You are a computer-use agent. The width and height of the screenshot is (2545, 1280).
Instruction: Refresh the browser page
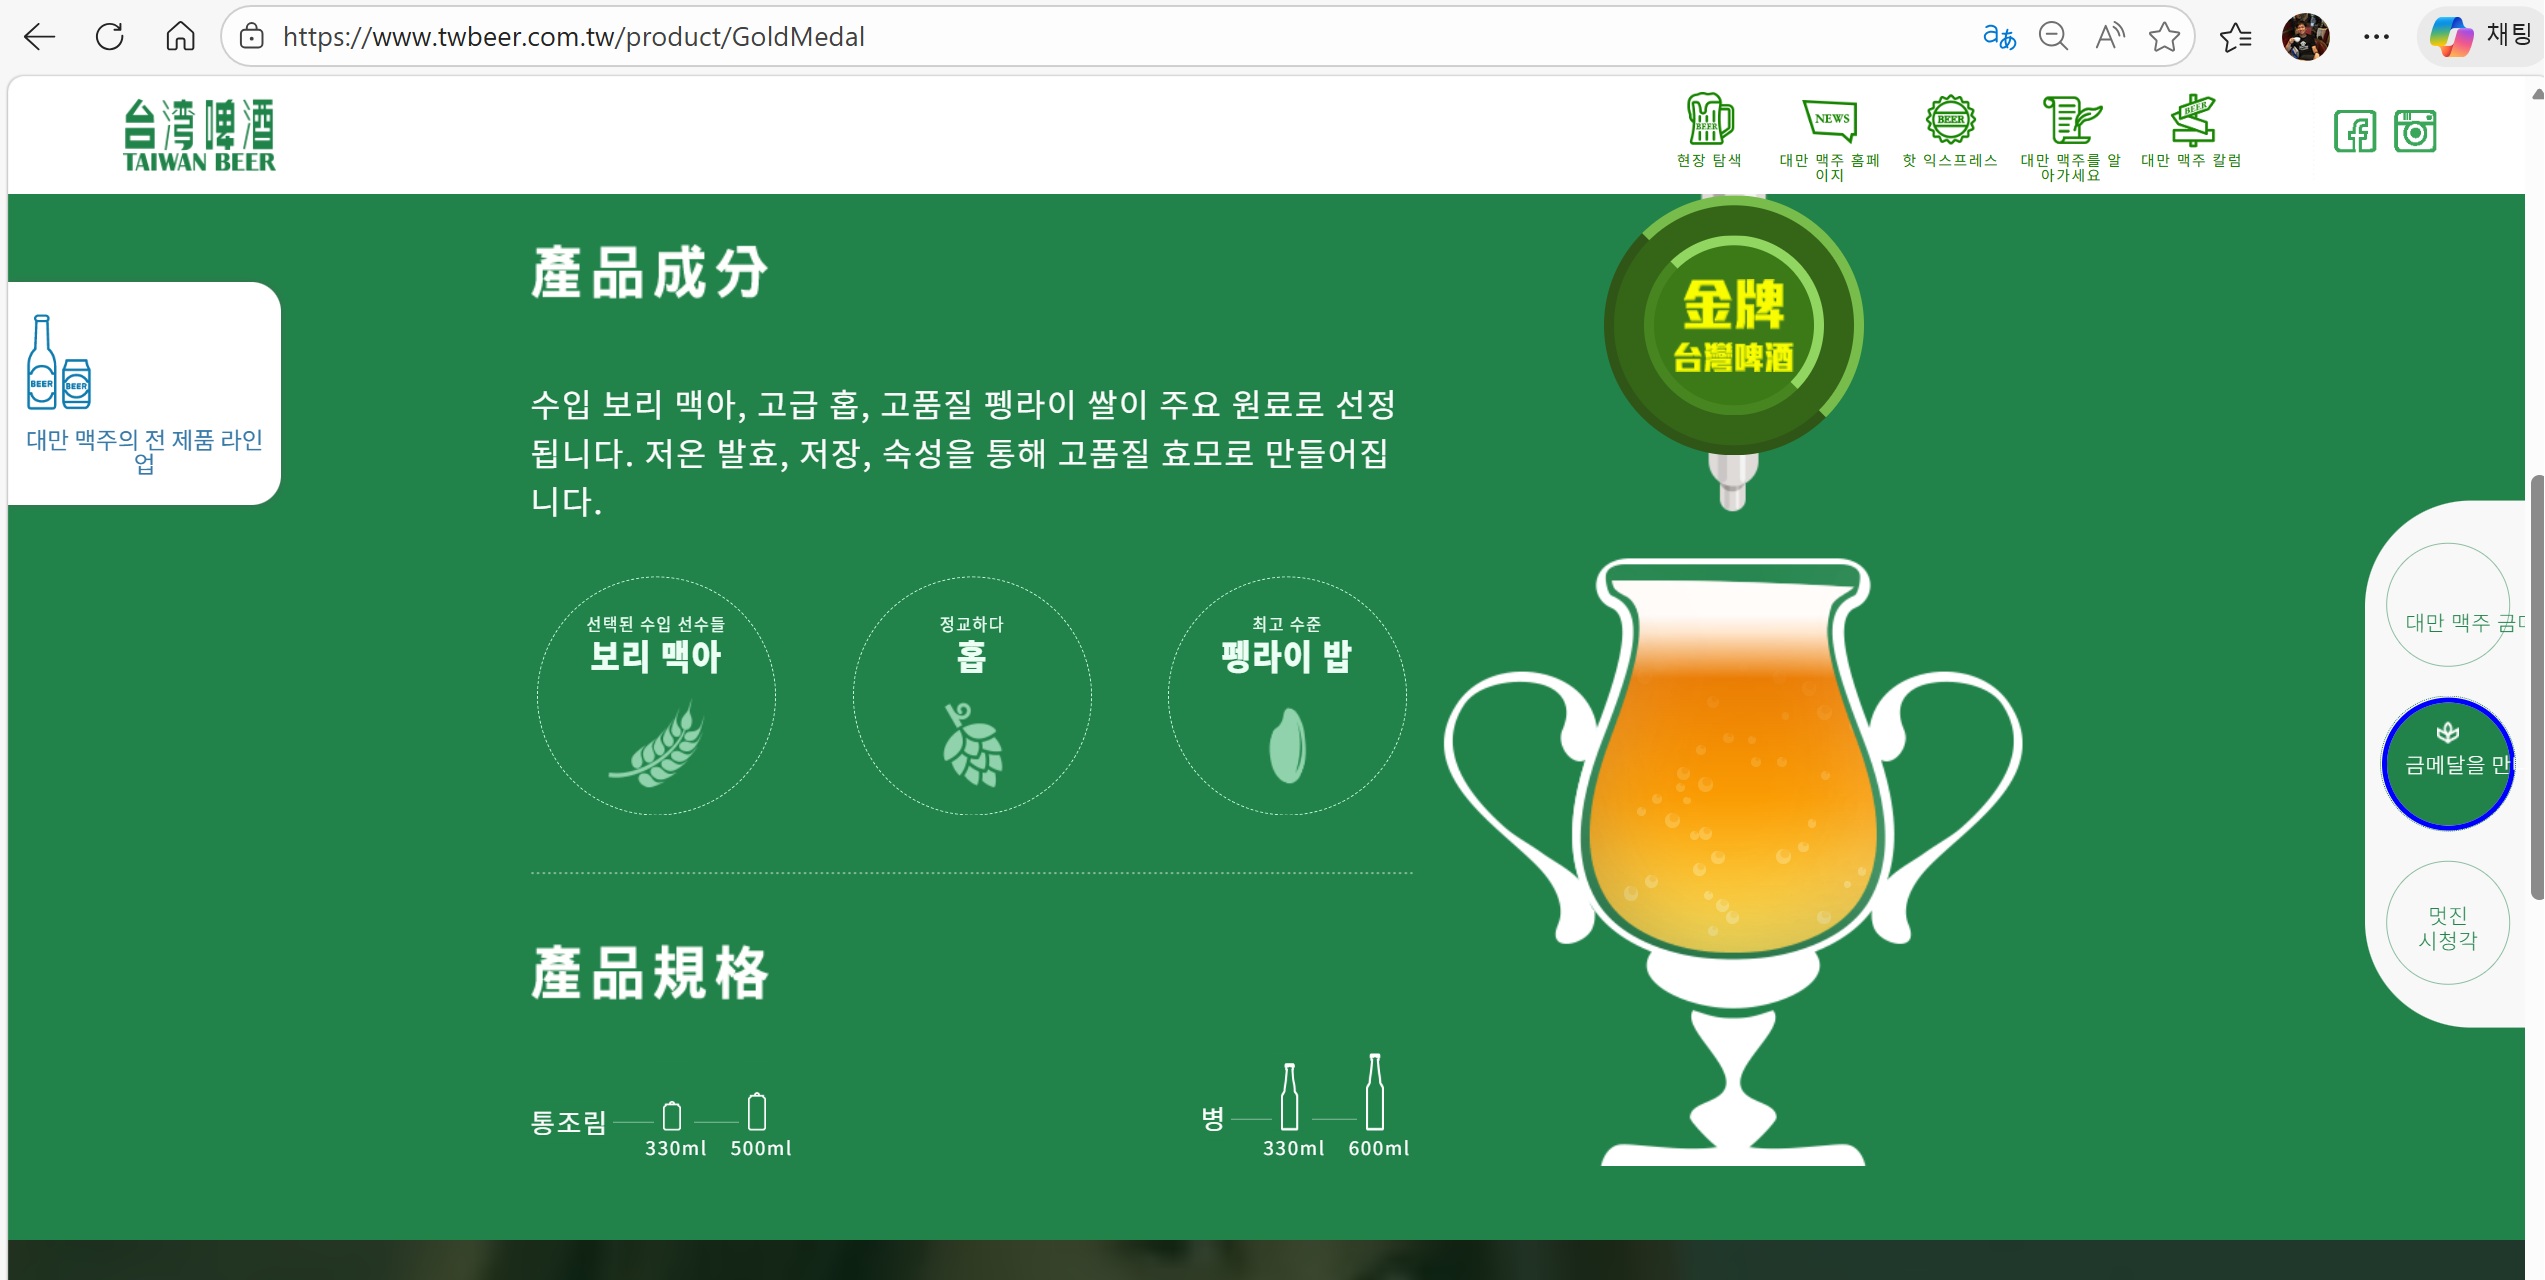click(x=109, y=37)
